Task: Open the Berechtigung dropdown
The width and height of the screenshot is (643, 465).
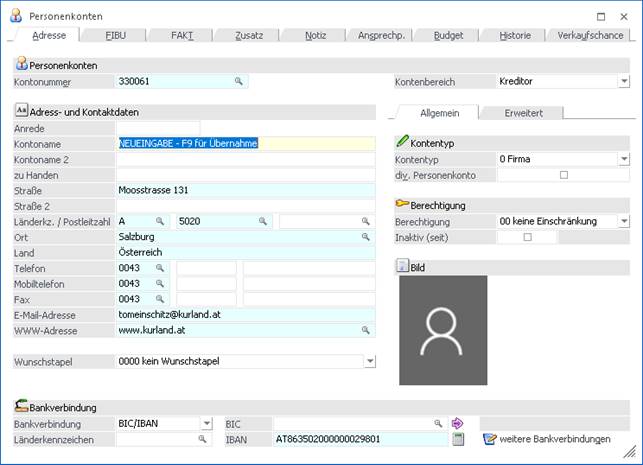Action: pyautogui.click(x=623, y=221)
